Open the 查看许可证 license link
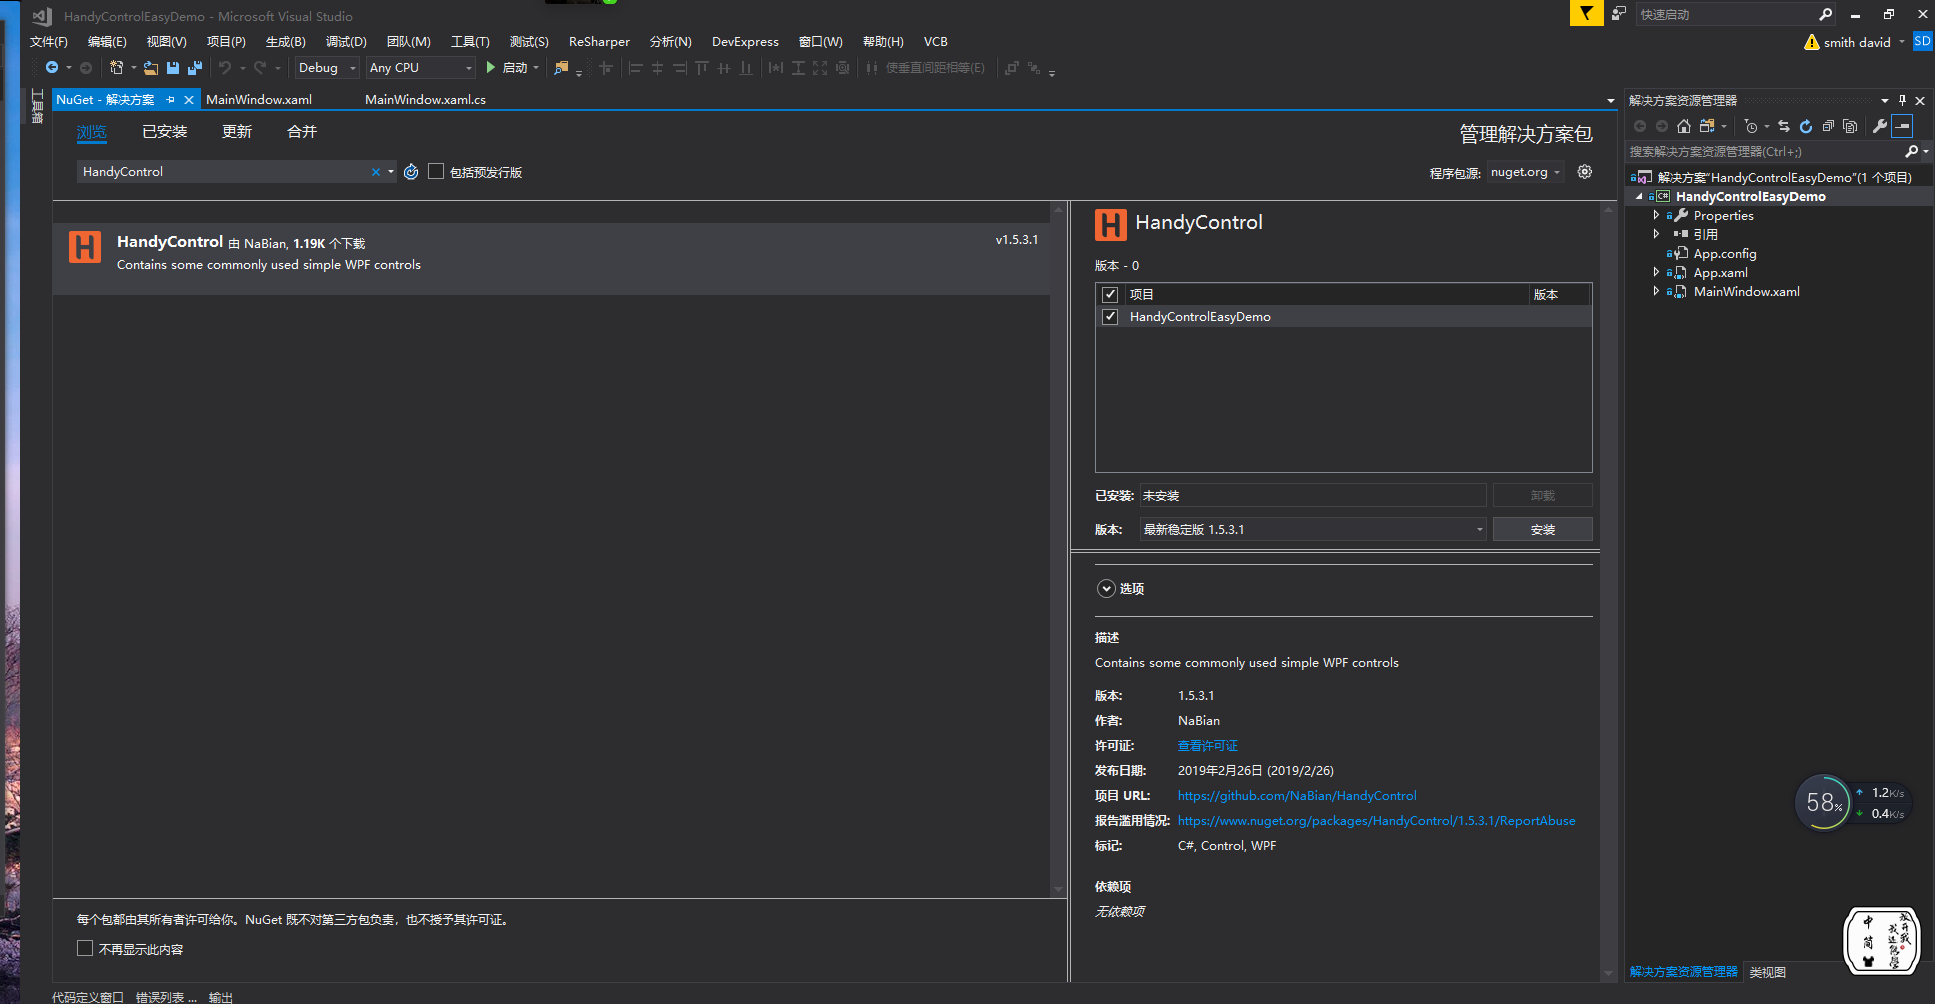Viewport: 1935px width, 1004px height. click(x=1207, y=745)
